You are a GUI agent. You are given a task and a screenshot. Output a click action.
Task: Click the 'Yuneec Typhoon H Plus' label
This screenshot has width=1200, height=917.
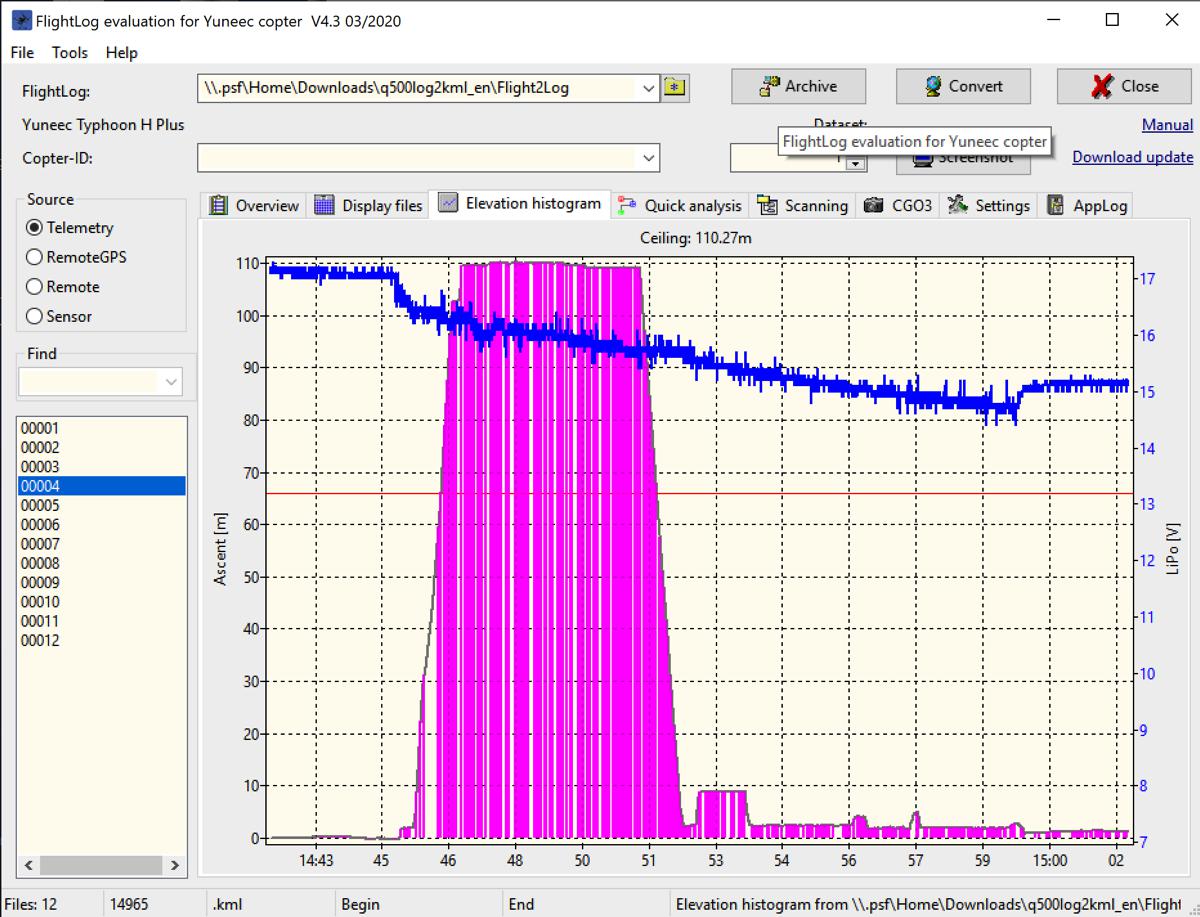(x=103, y=125)
